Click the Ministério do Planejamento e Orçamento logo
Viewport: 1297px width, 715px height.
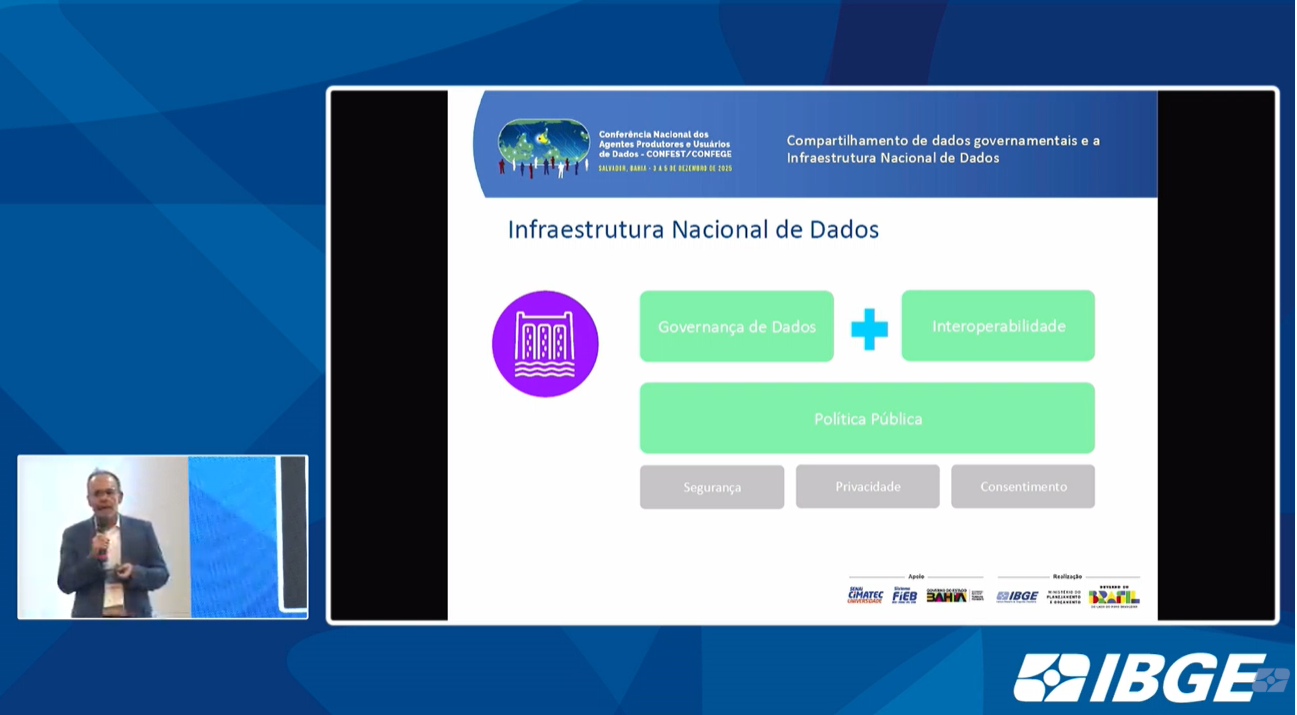click(x=1064, y=597)
